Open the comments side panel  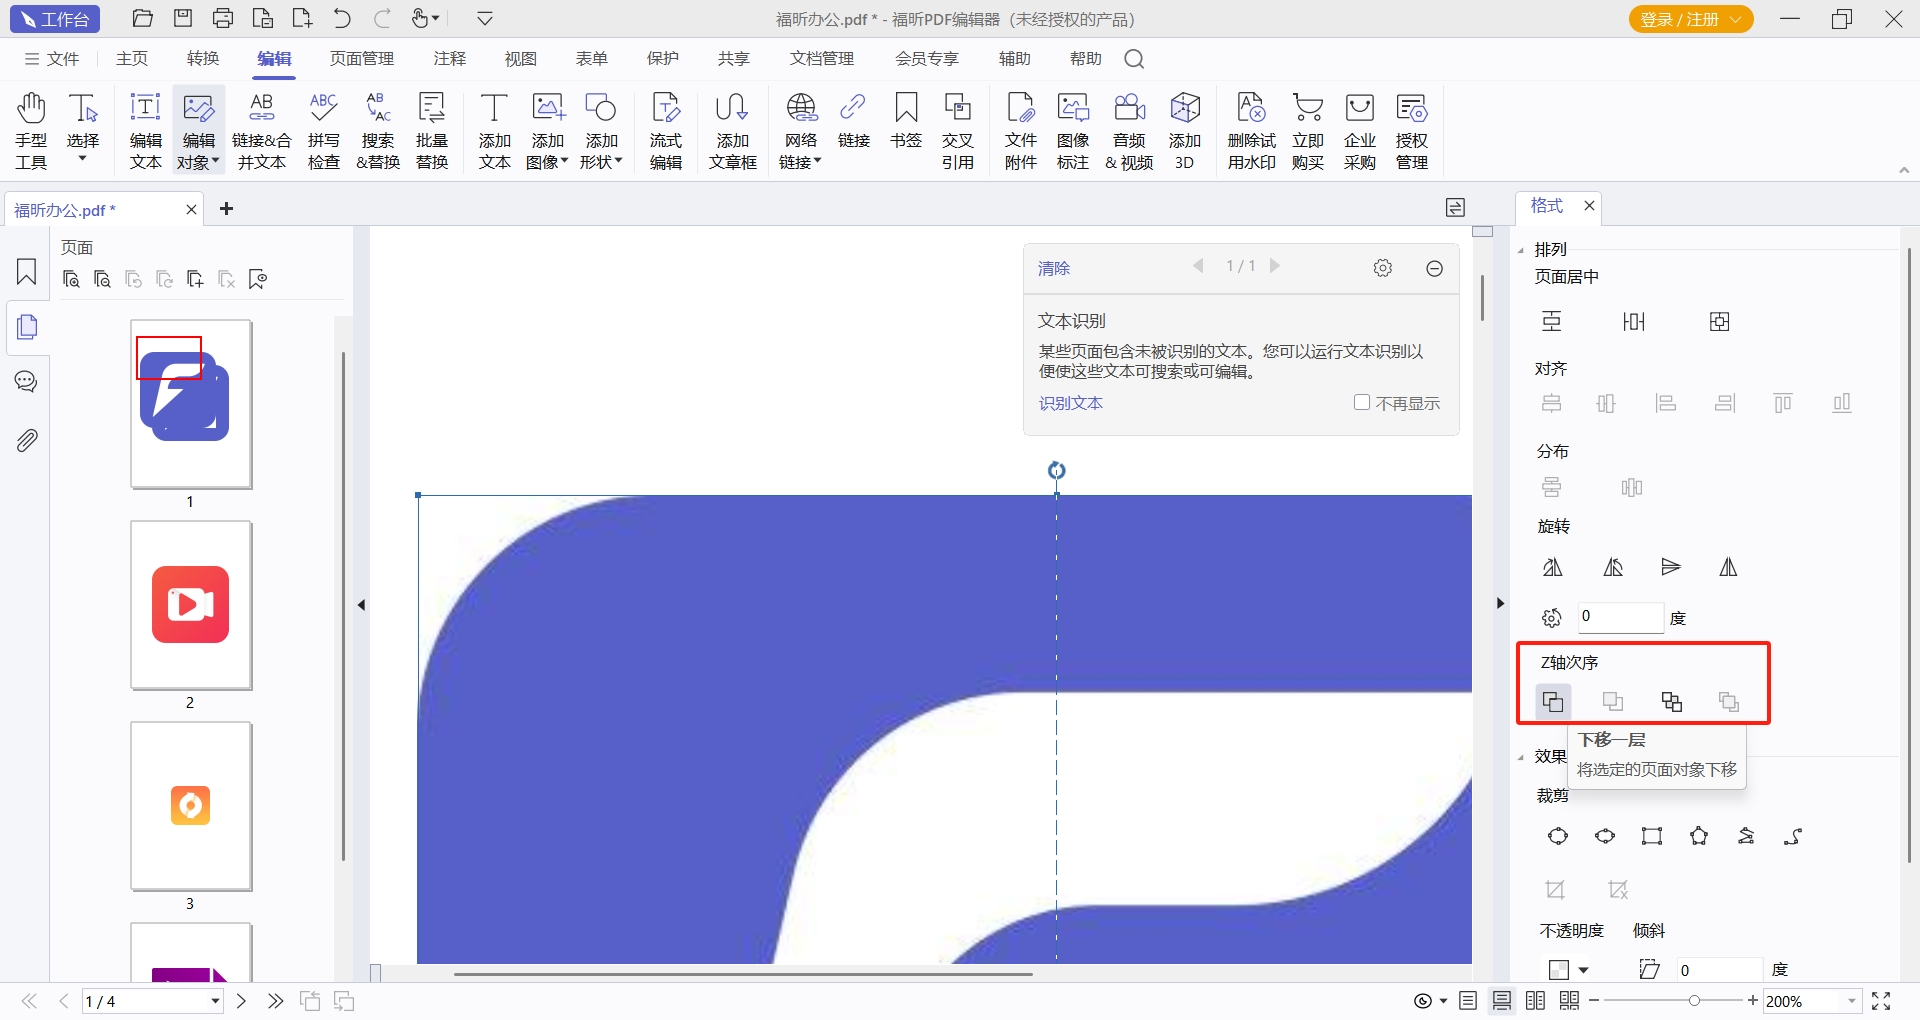click(x=27, y=382)
